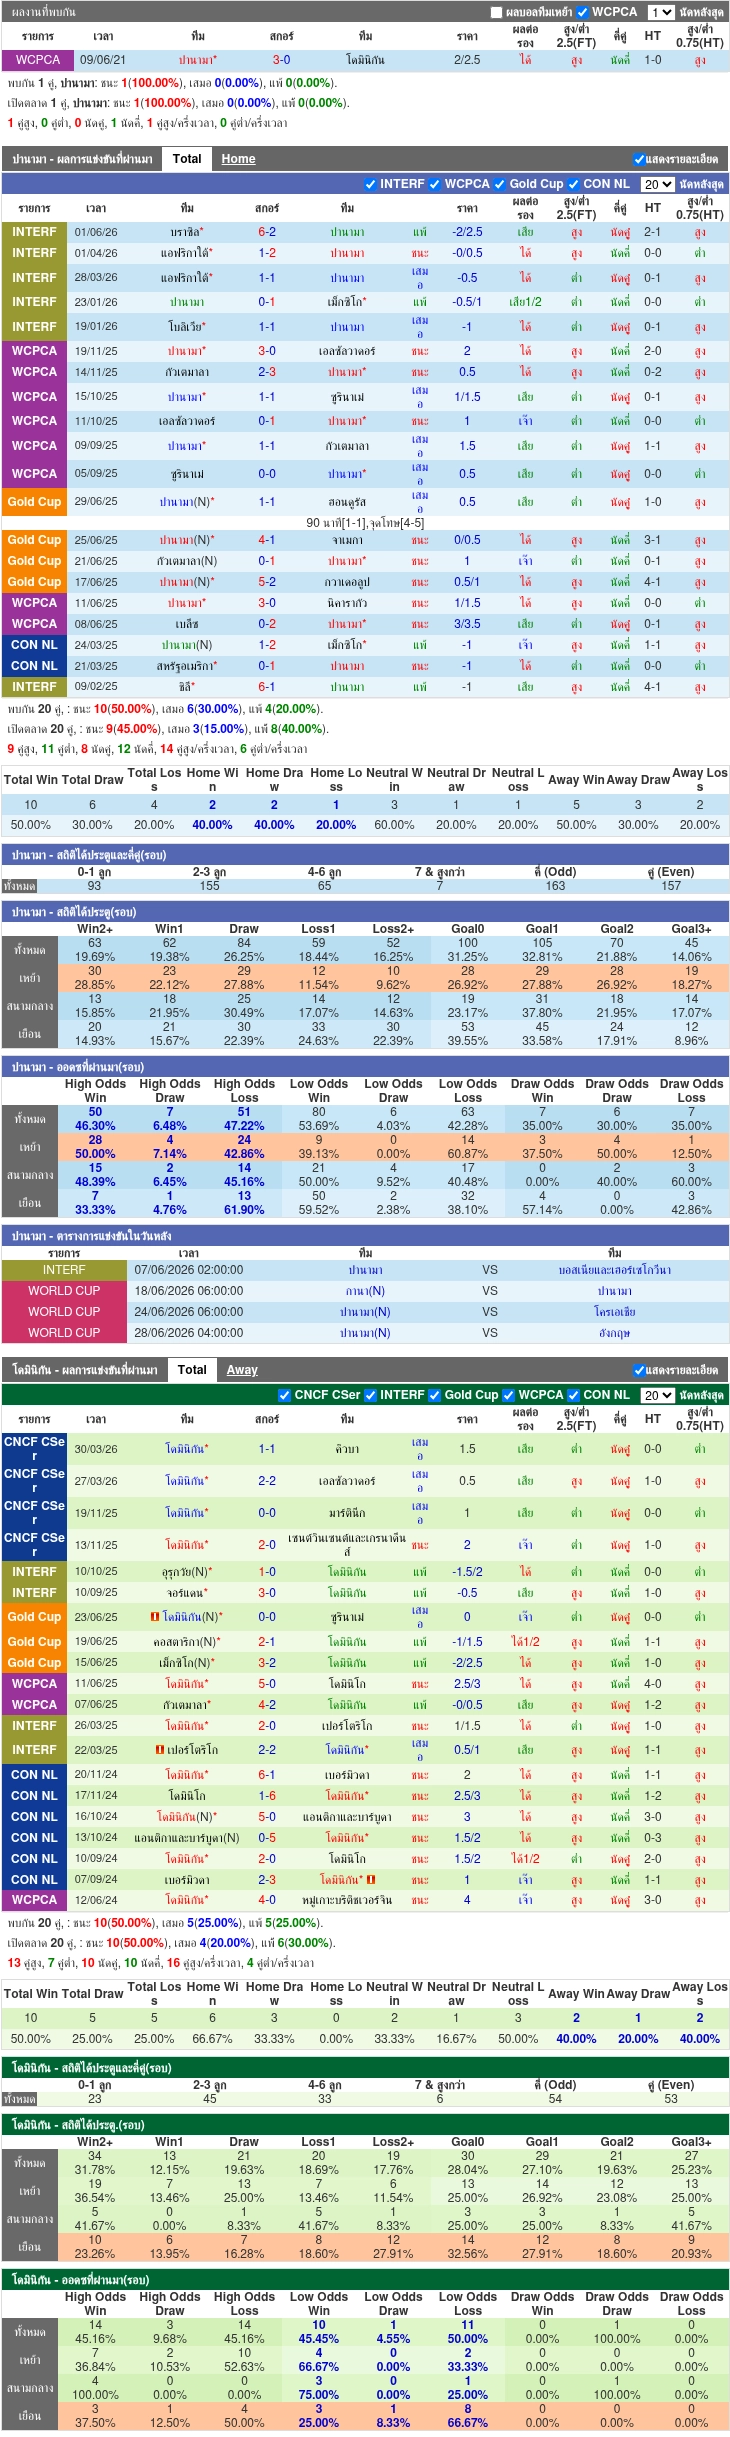The width and height of the screenshot is (730, 2437).
Task: Open head-to-head match count dropdown showing 1
Action: [661, 12]
